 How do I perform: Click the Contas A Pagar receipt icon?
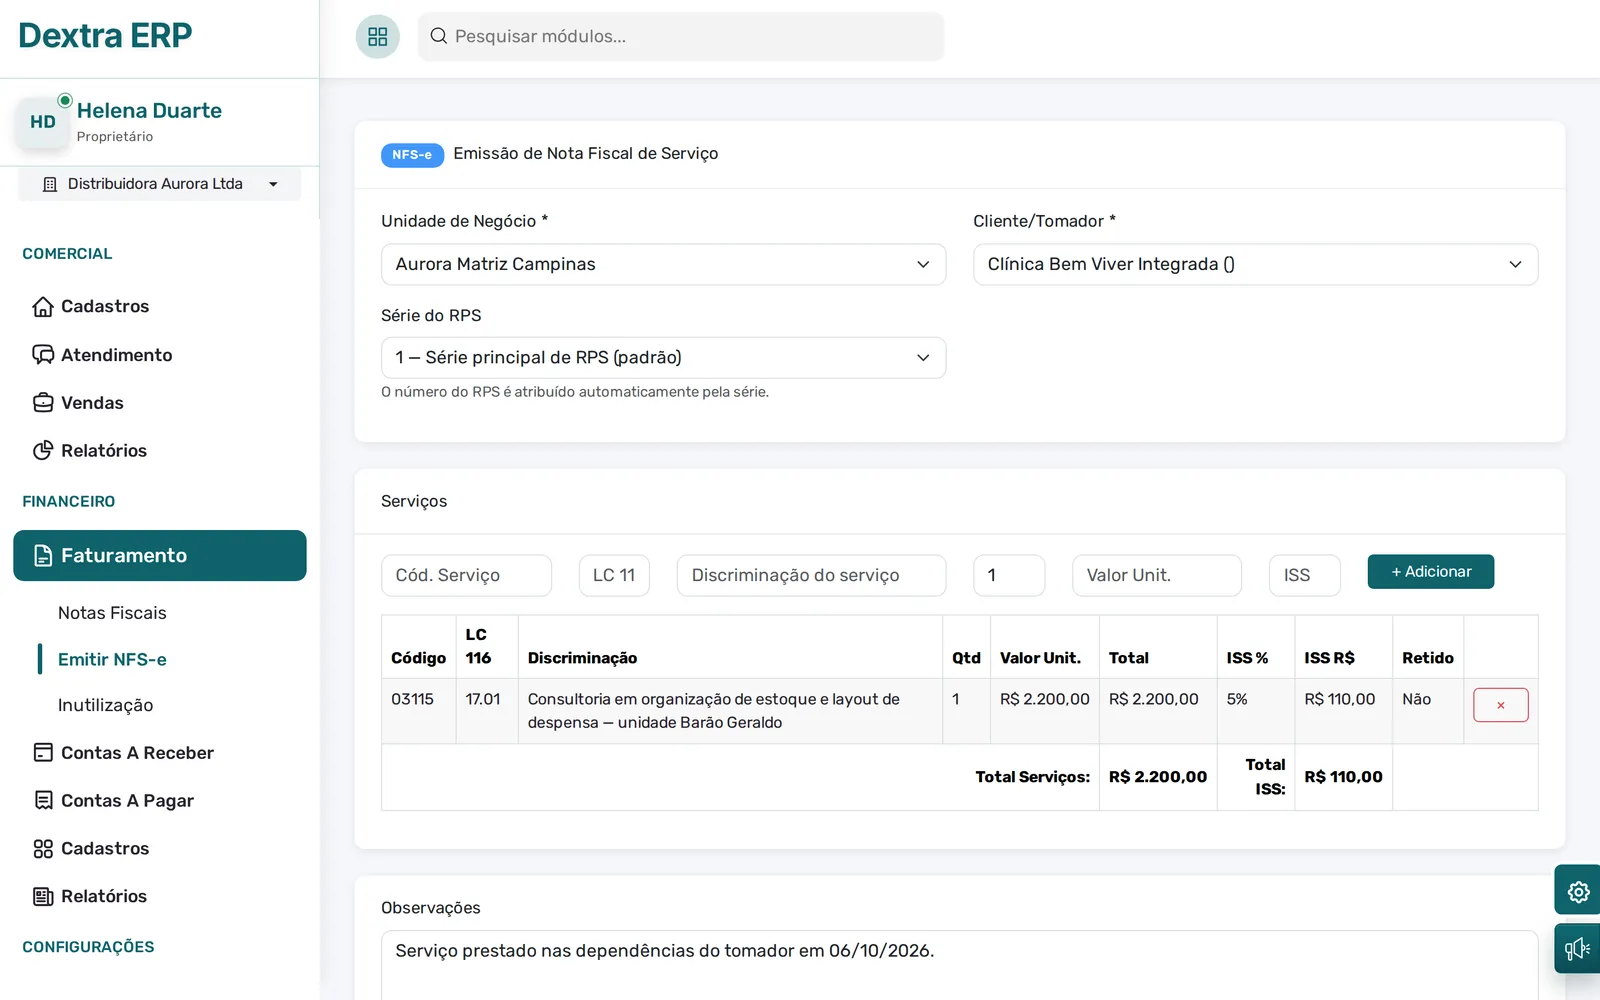43,801
